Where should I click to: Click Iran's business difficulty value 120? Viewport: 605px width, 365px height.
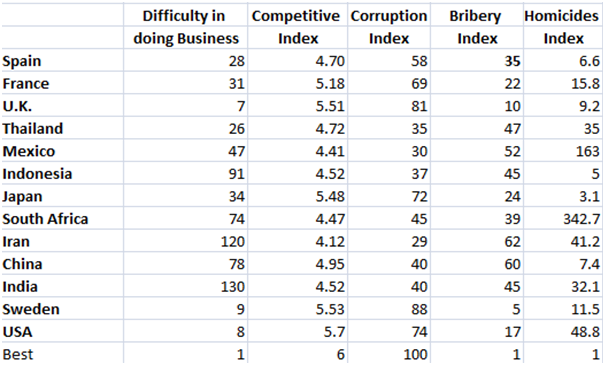point(185,242)
